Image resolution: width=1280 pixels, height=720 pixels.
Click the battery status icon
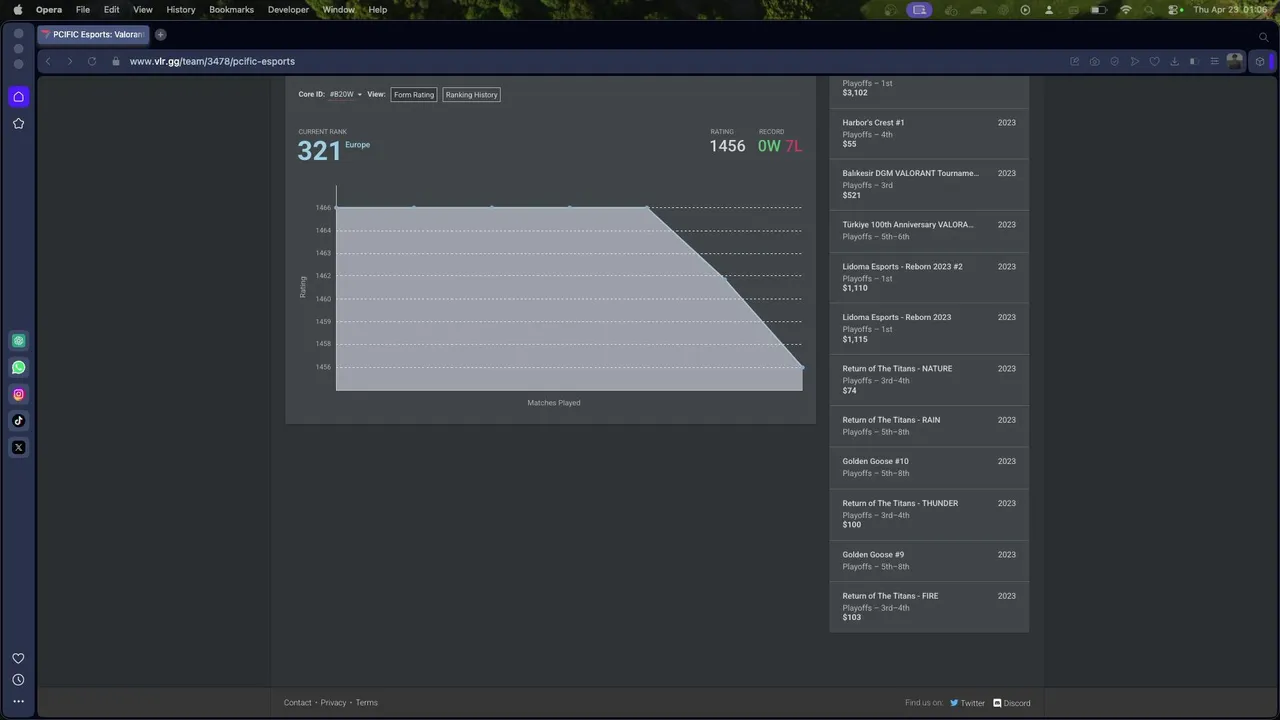pos(1098,9)
